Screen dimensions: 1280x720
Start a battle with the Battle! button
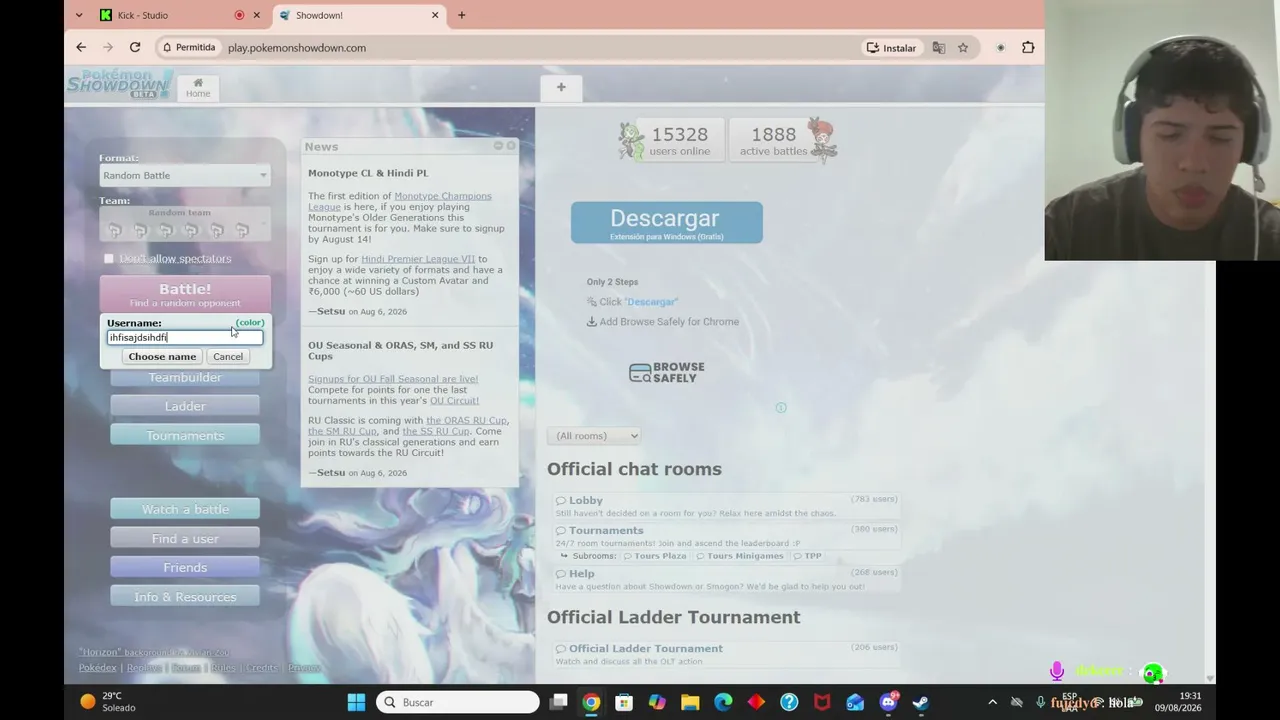(185, 294)
